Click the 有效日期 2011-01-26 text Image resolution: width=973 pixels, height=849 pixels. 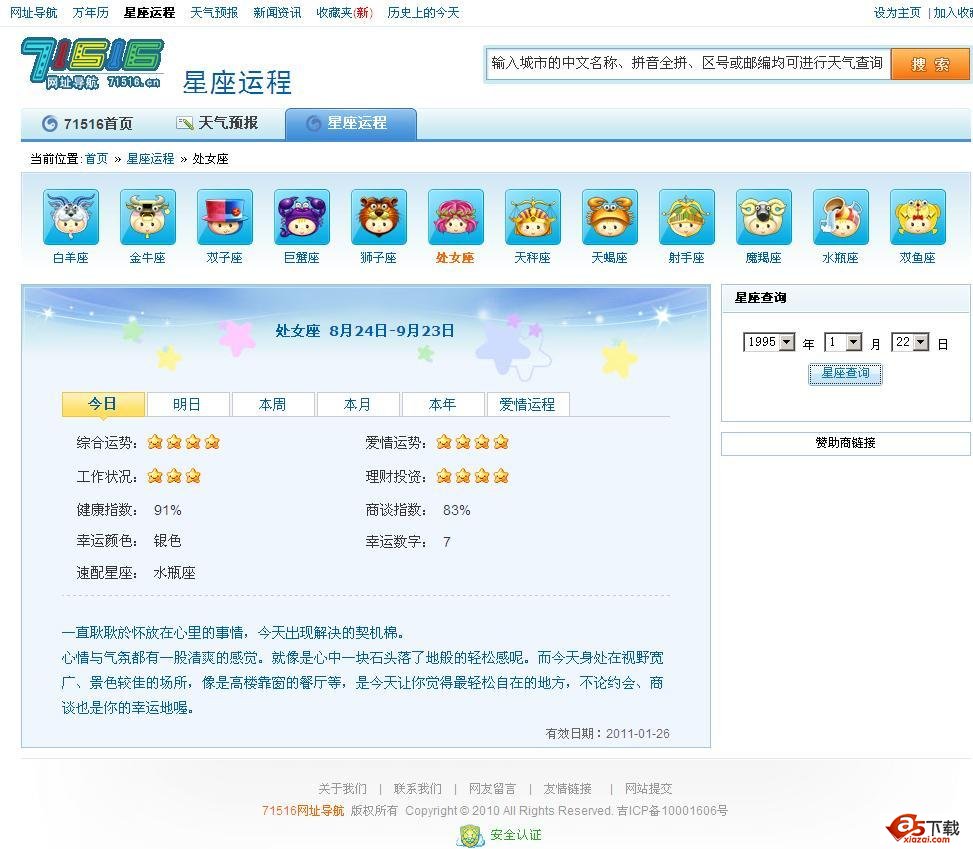coord(608,734)
